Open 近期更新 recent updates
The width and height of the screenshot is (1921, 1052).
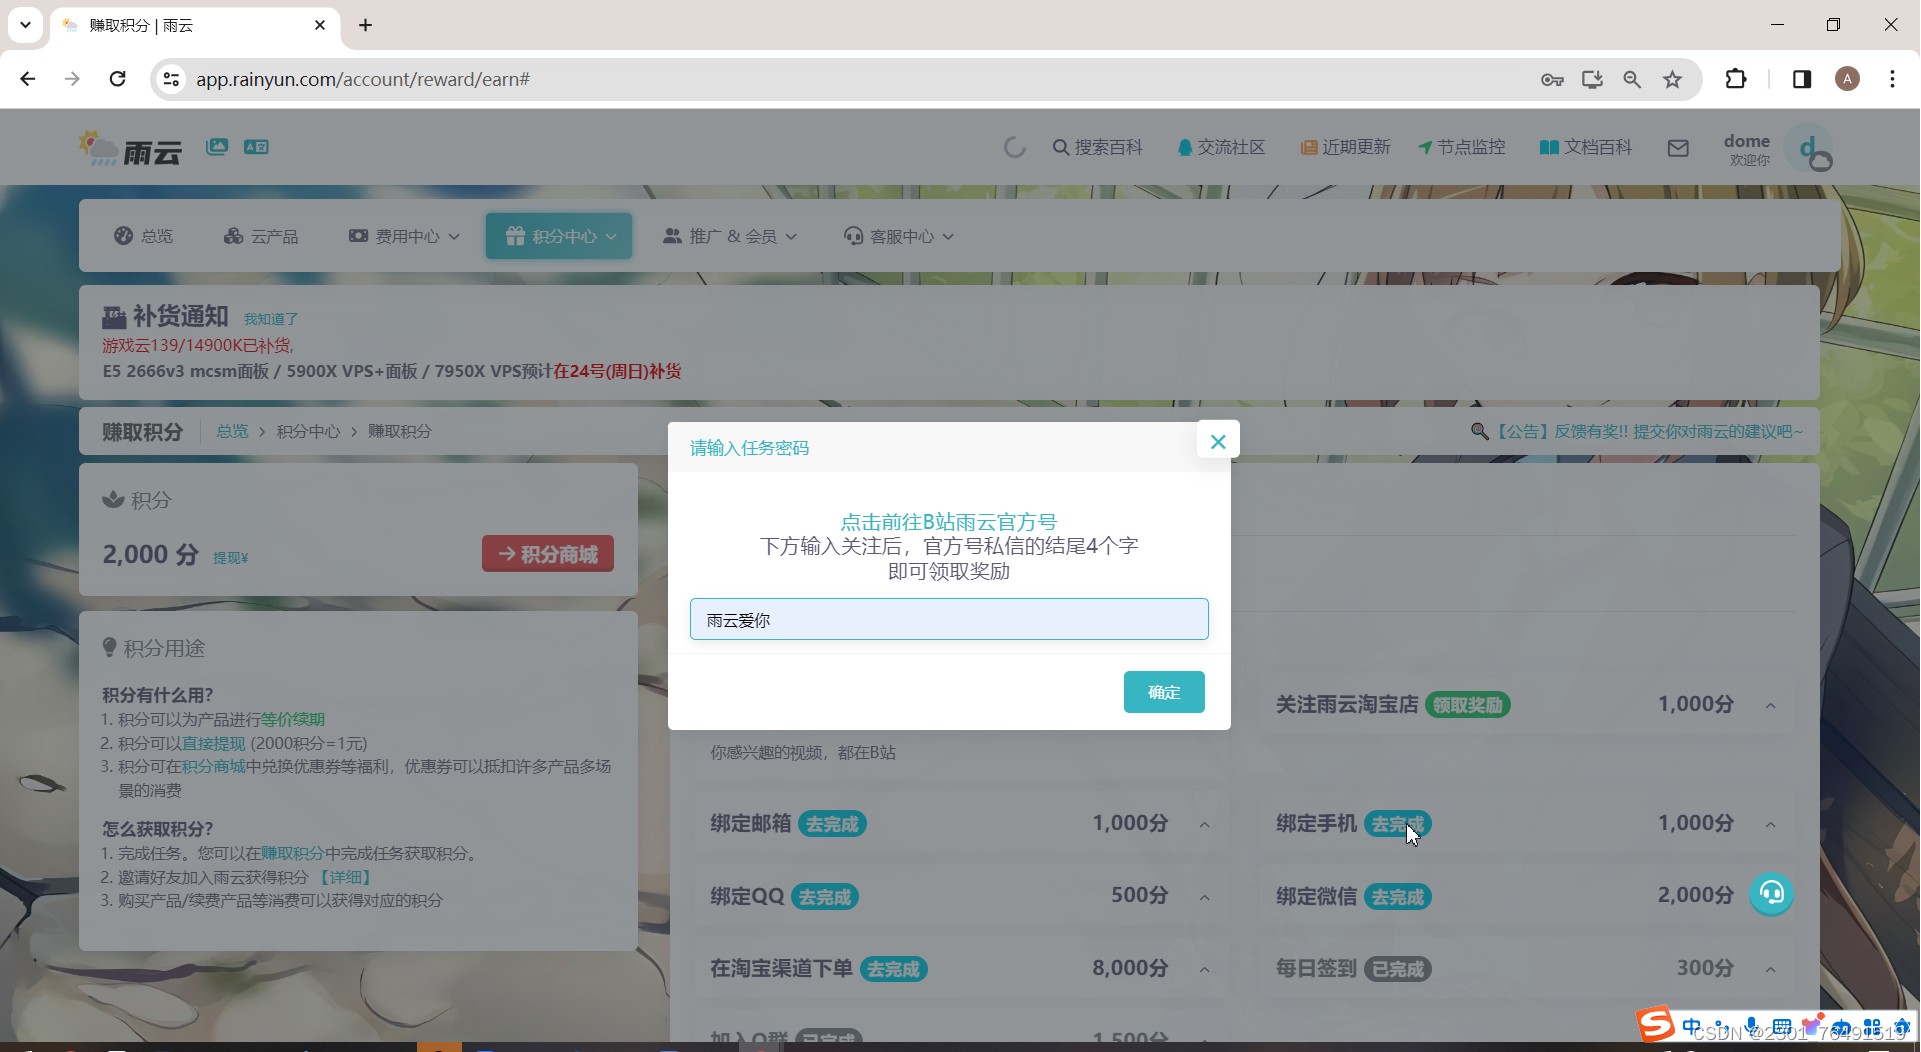tap(1345, 147)
